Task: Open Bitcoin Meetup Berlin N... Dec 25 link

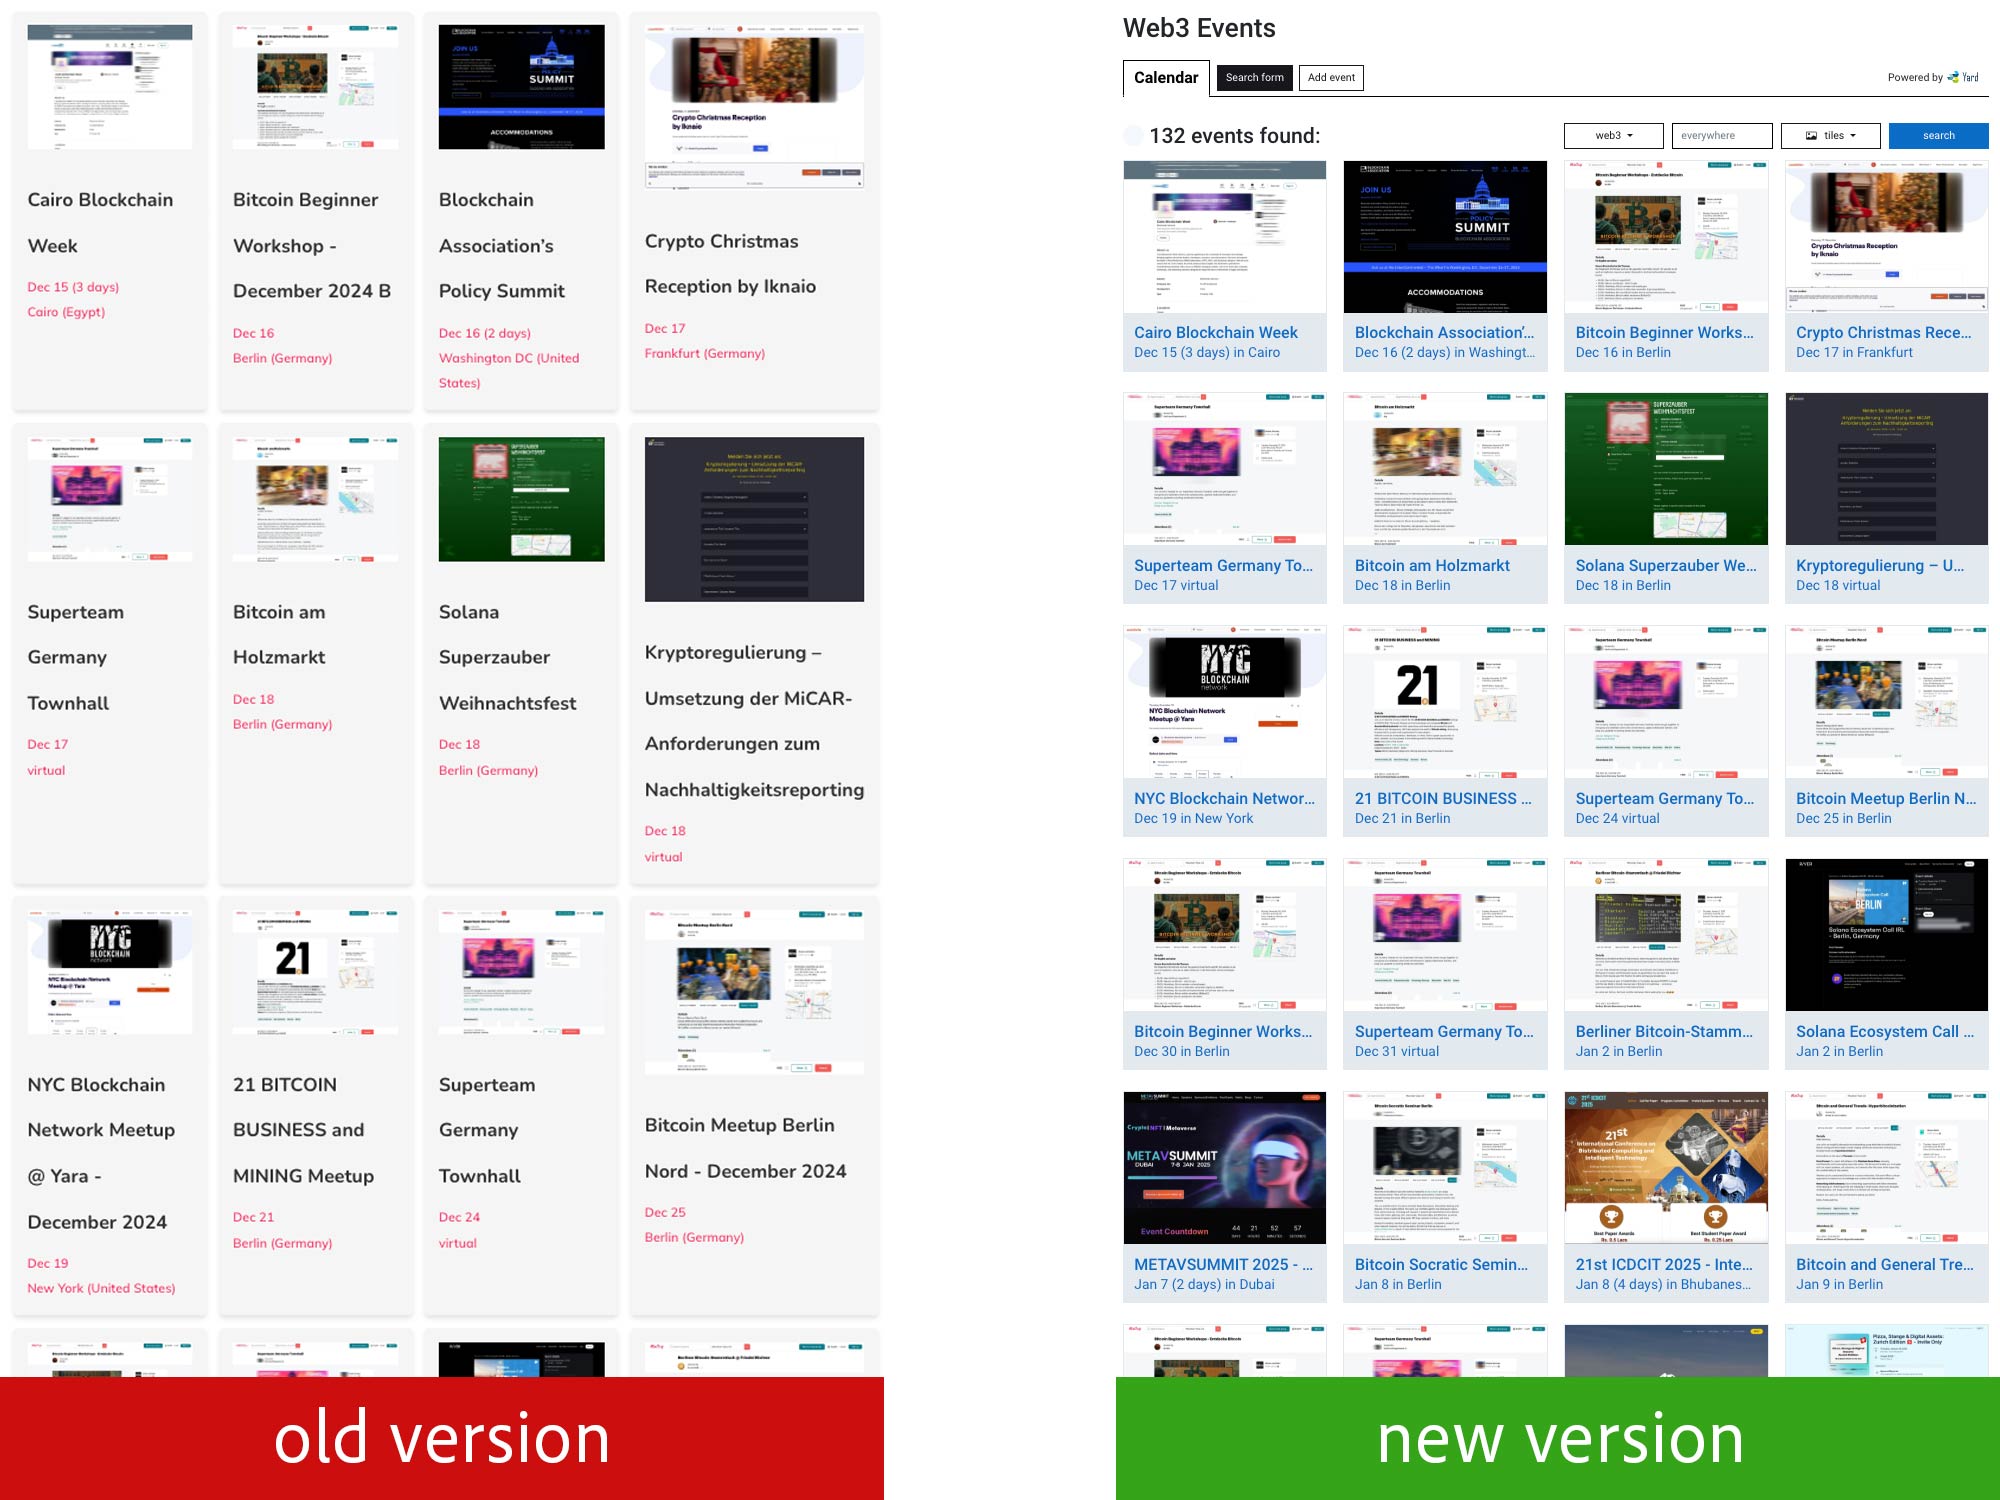Action: tap(1886, 798)
